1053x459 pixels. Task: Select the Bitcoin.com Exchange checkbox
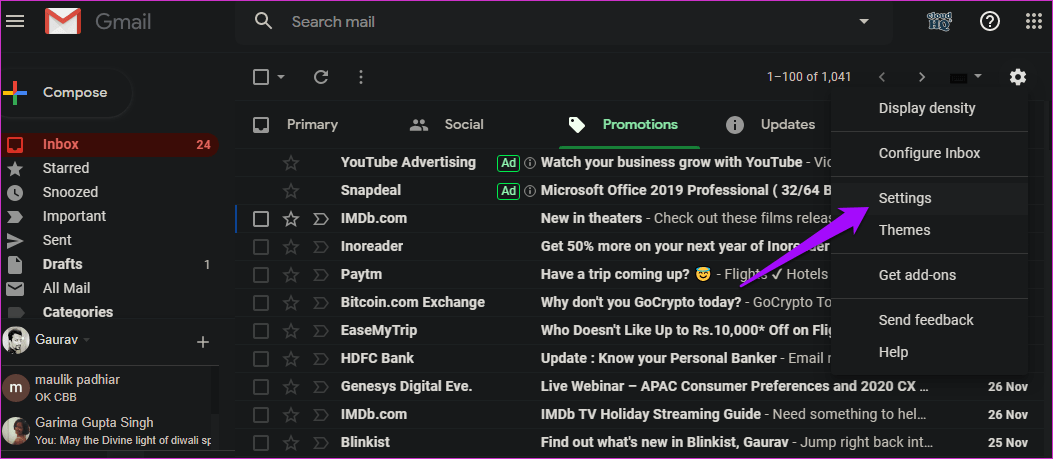pos(261,302)
